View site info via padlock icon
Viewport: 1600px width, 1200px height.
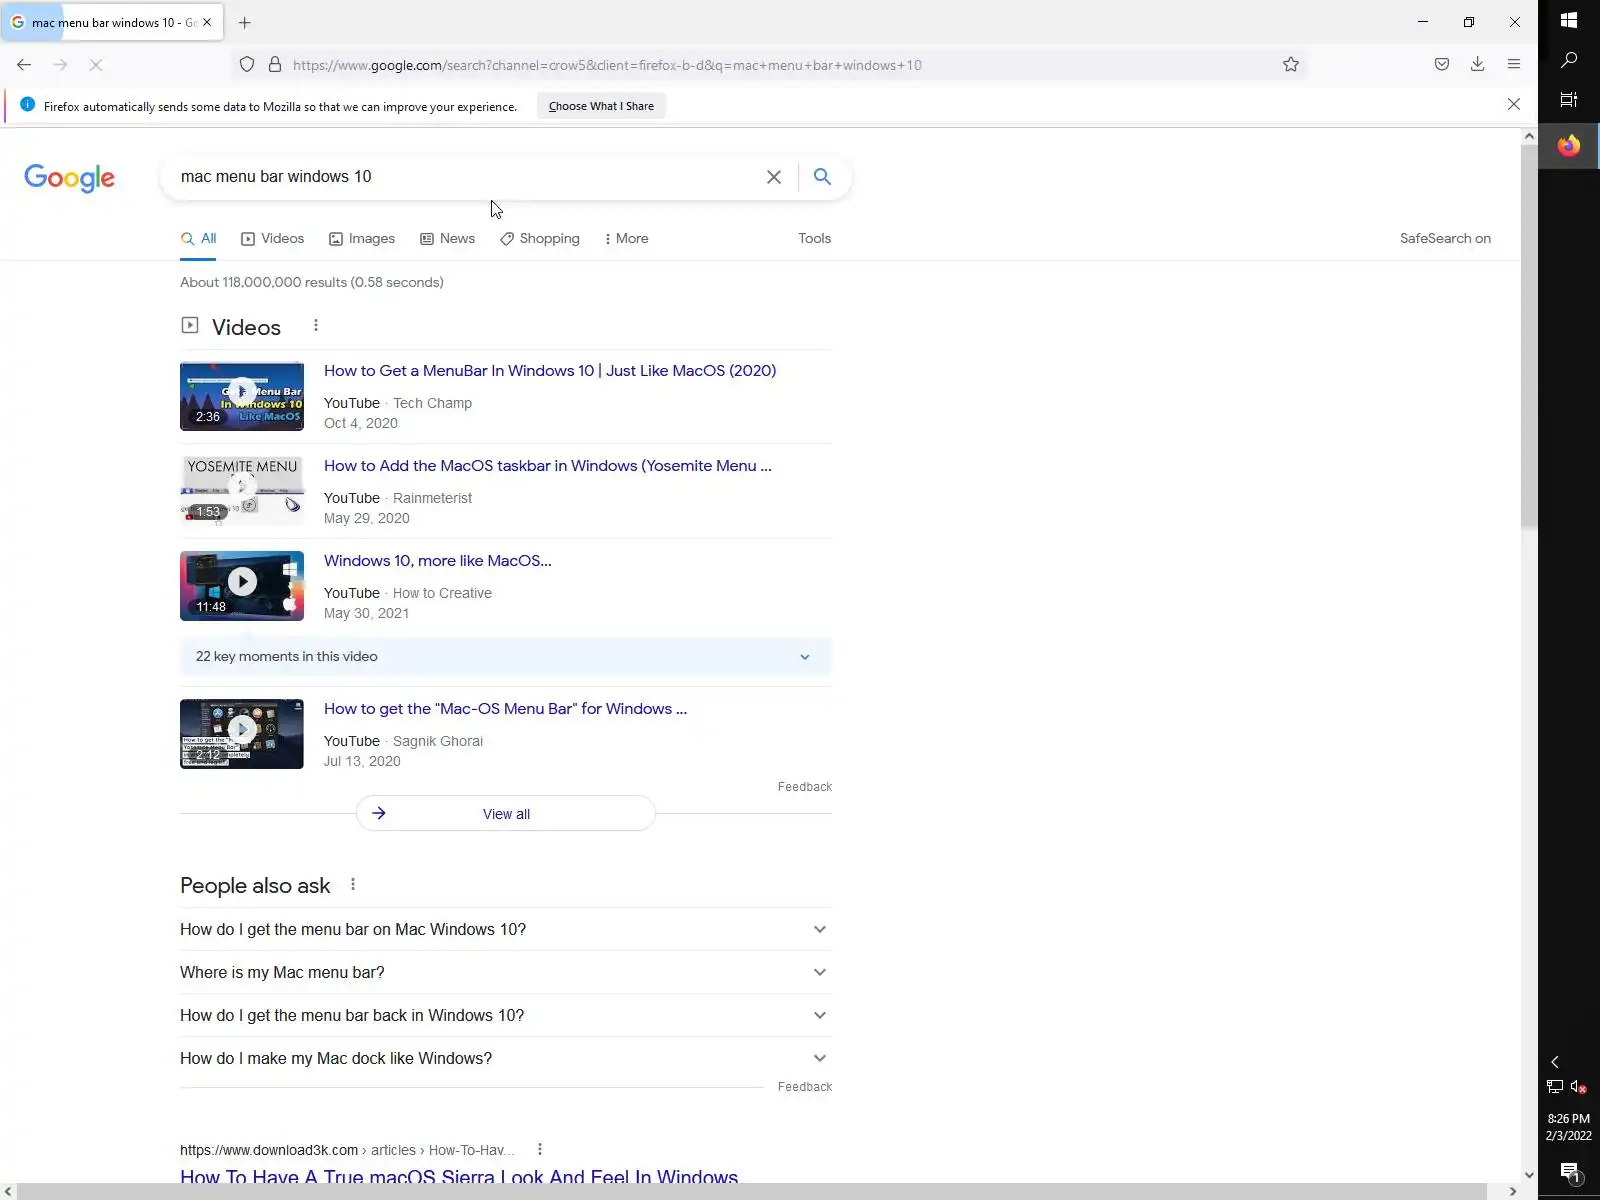275,65
